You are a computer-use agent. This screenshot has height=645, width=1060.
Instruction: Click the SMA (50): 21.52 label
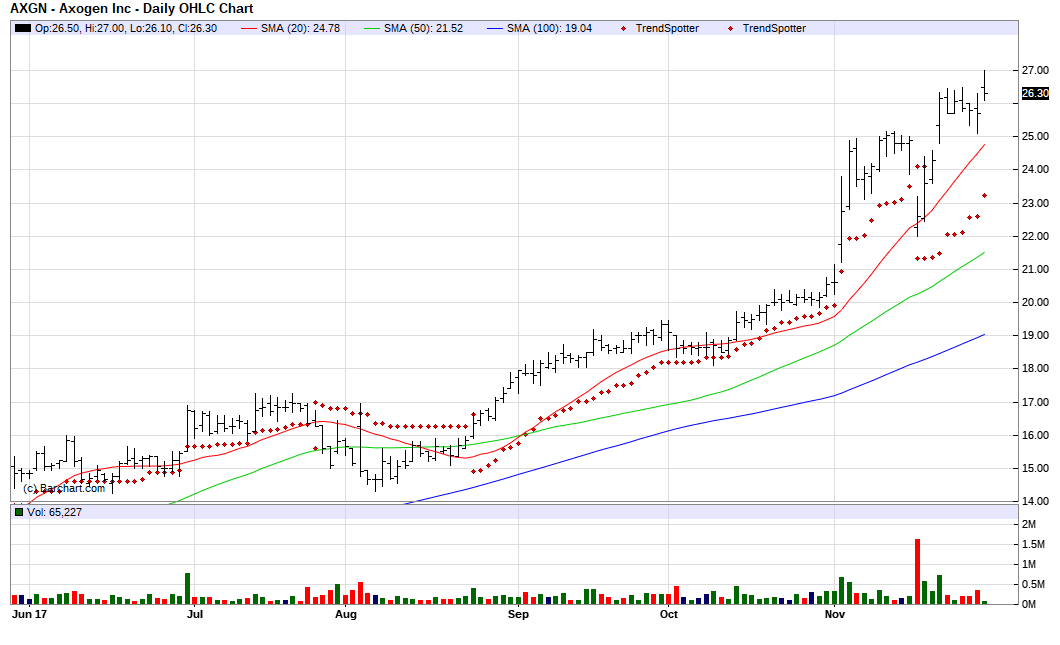(423, 28)
